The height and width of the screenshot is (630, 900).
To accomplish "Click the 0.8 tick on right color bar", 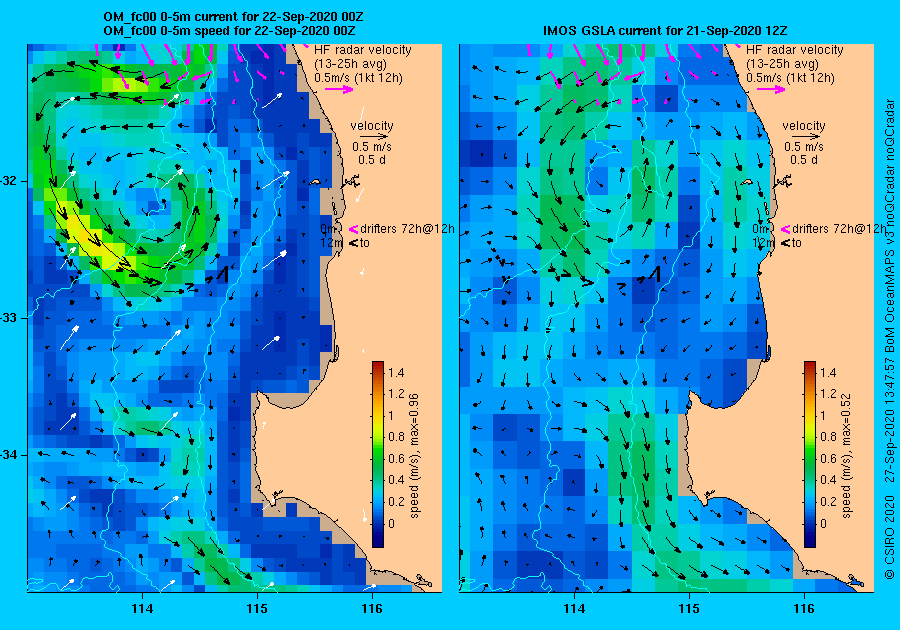I will coord(829,437).
